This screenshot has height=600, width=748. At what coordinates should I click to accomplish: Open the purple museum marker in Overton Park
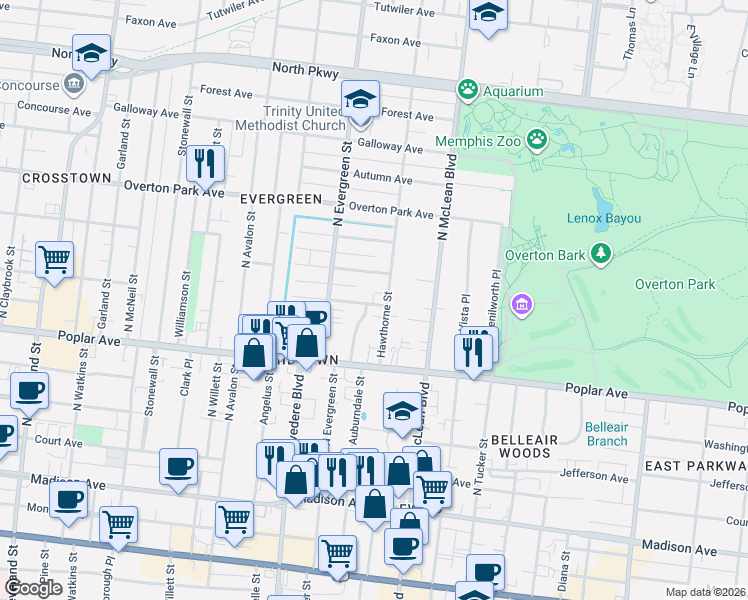tap(522, 304)
